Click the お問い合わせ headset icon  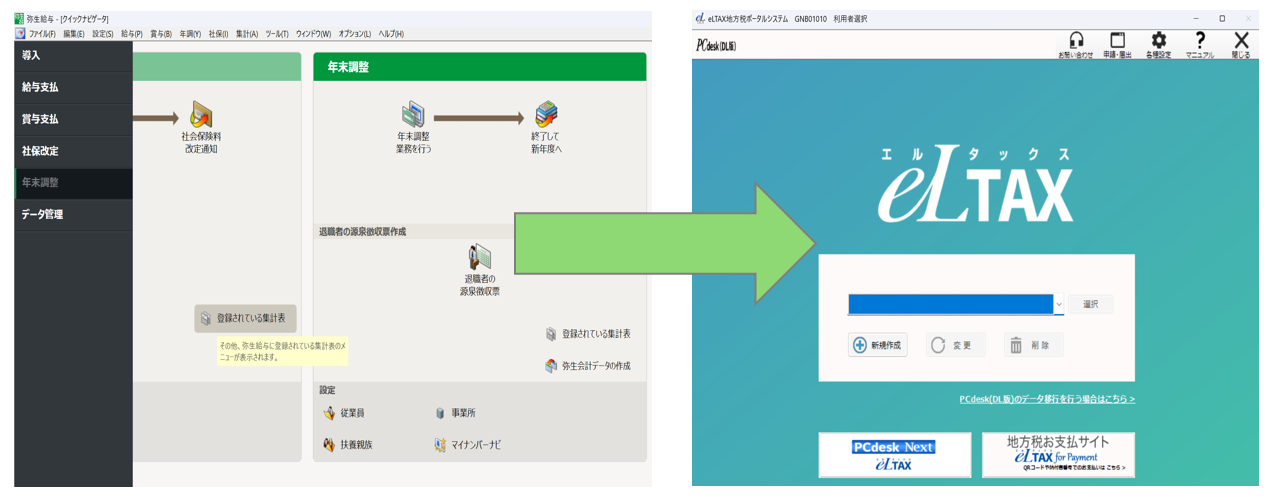tap(1076, 43)
